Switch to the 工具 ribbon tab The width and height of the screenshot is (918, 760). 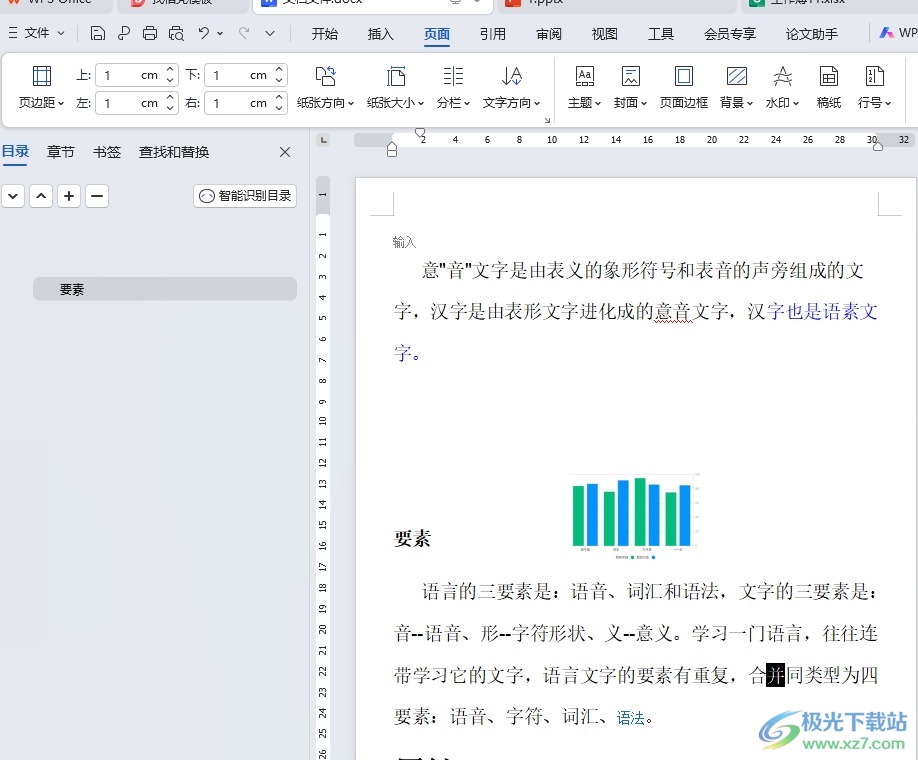660,34
